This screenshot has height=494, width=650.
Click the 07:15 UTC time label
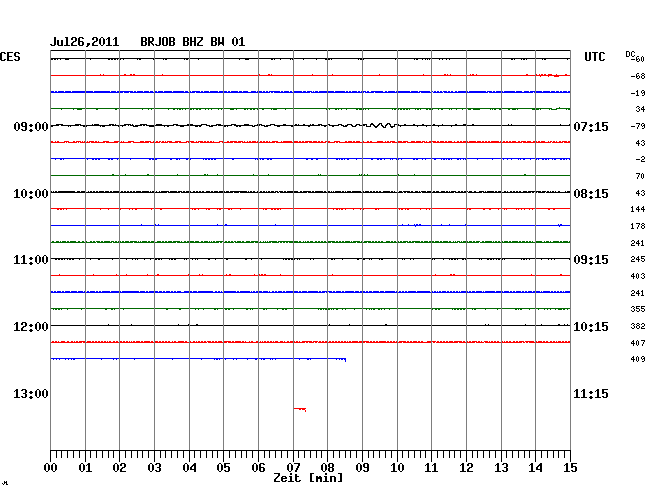591,126
